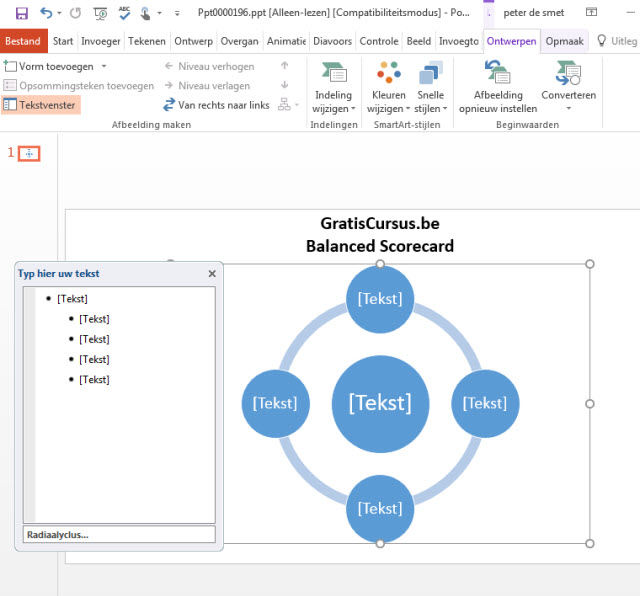The height and width of the screenshot is (596, 640).
Task: Click Afbeelding opnieuw instellen
Action: (498, 88)
